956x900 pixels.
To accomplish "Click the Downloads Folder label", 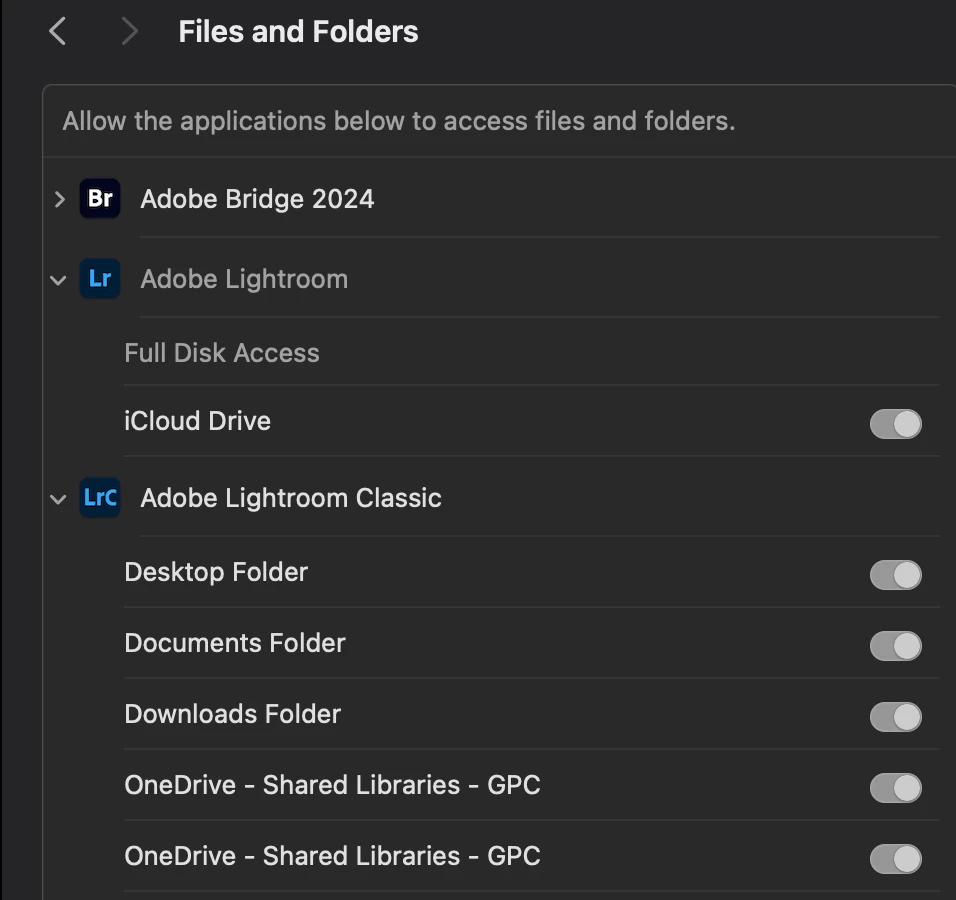I will (x=232, y=713).
